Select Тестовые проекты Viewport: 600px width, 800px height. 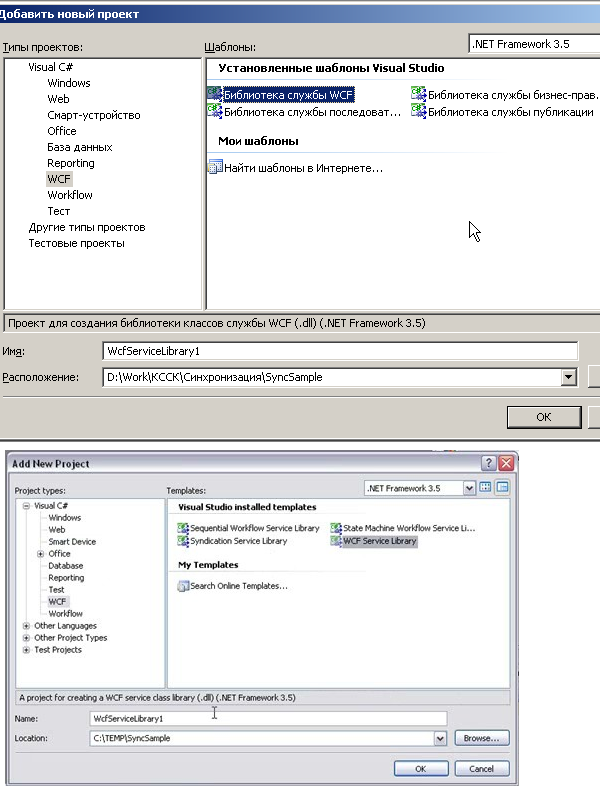coord(77,243)
